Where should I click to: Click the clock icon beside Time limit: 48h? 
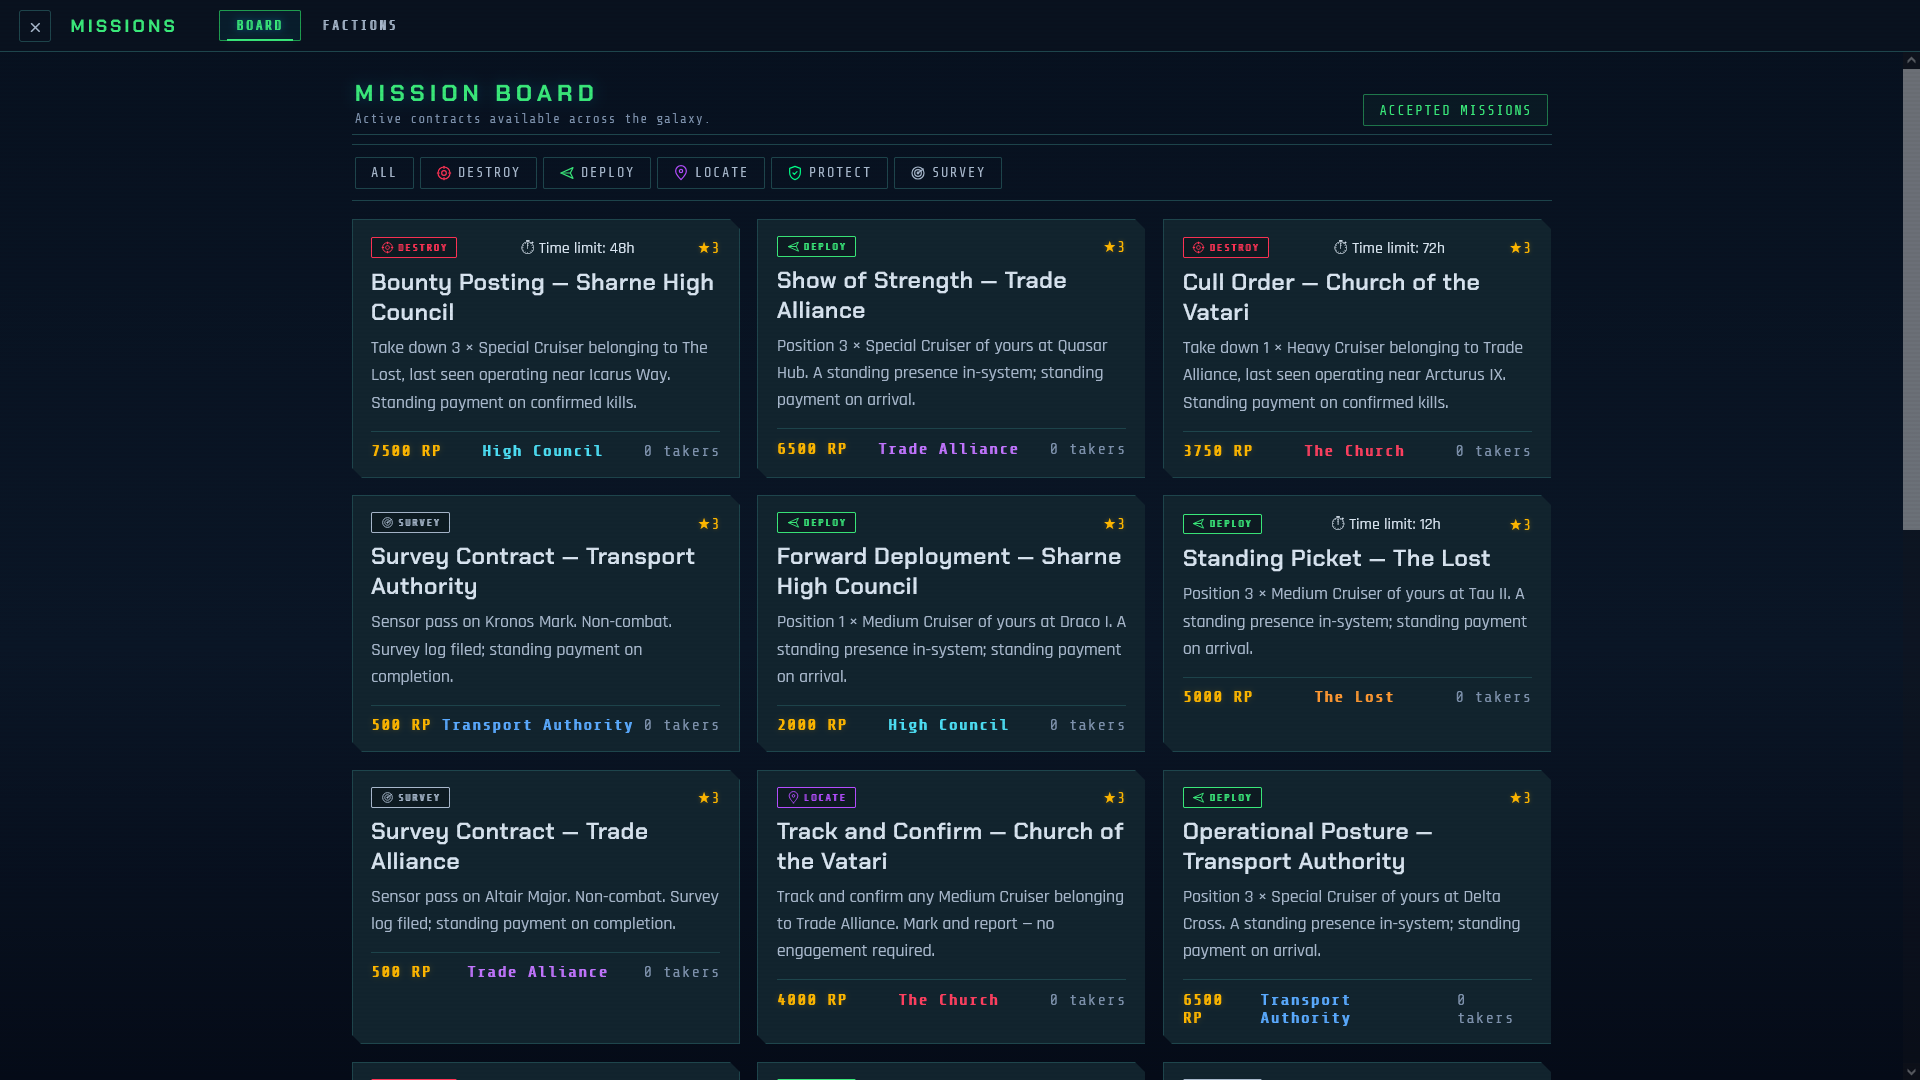[x=527, y=248]
